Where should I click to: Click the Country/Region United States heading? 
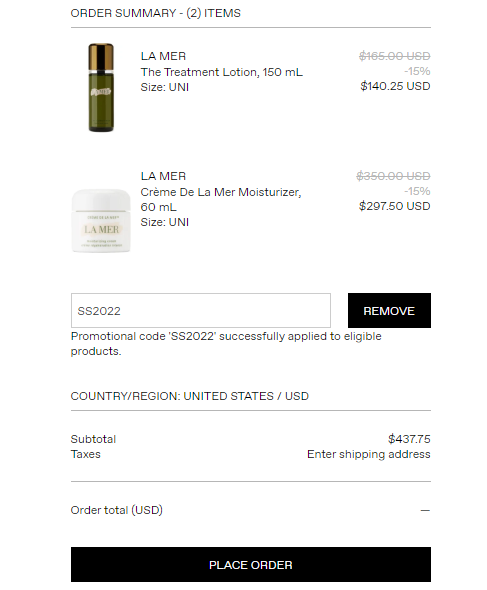[190, 396]
